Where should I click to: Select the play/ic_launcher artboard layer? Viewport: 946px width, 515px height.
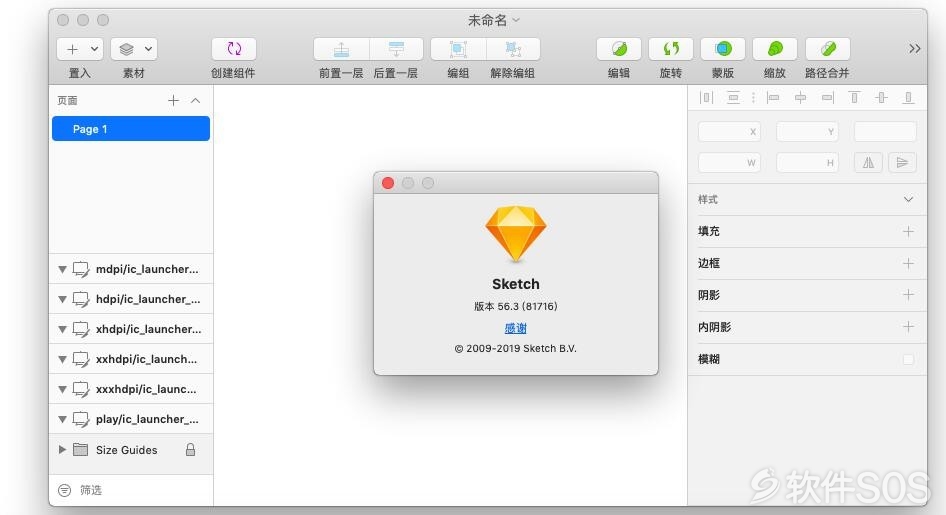coord(131,419)
